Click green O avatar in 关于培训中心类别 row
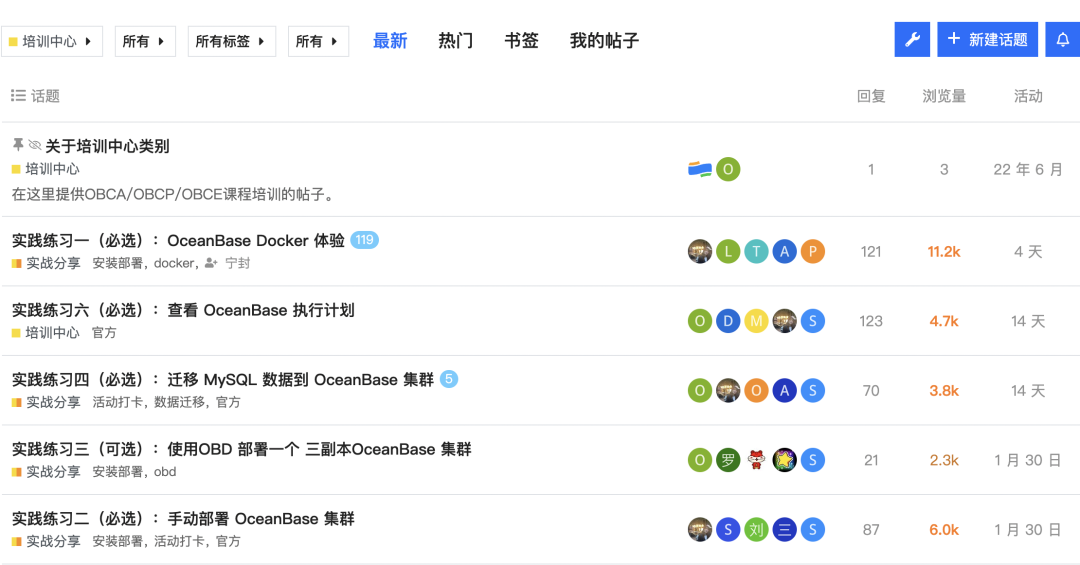The width and height of the screenshot is (1080, 565). coord(728,169)
